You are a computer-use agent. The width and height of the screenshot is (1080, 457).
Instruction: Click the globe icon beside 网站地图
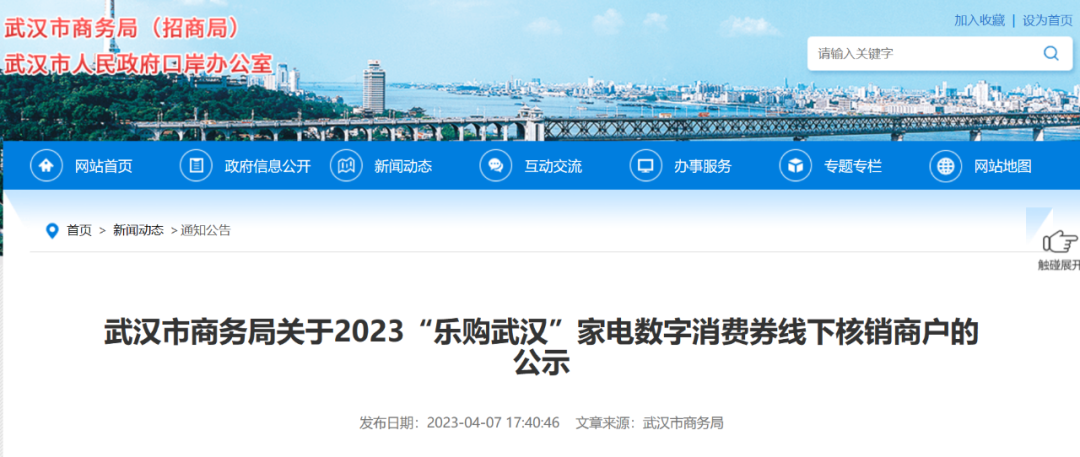[946, 166]
